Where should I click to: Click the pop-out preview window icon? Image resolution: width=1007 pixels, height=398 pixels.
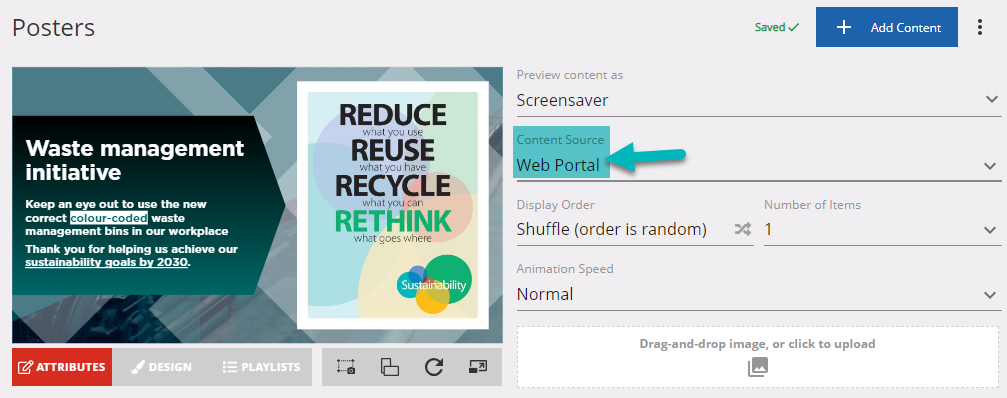478,367
